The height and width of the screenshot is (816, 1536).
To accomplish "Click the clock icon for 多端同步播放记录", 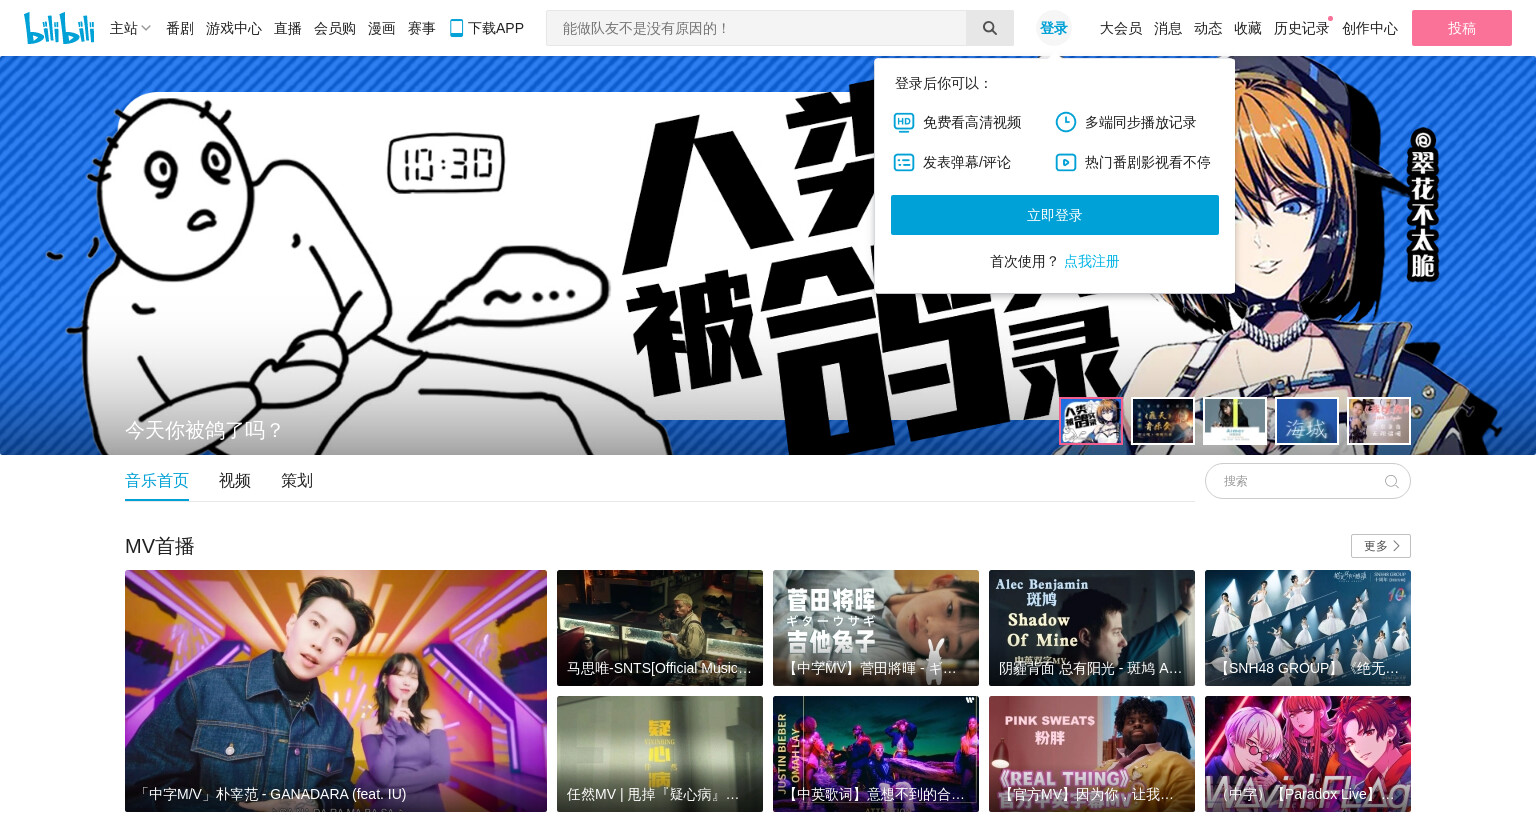I will pos(1066,122).
